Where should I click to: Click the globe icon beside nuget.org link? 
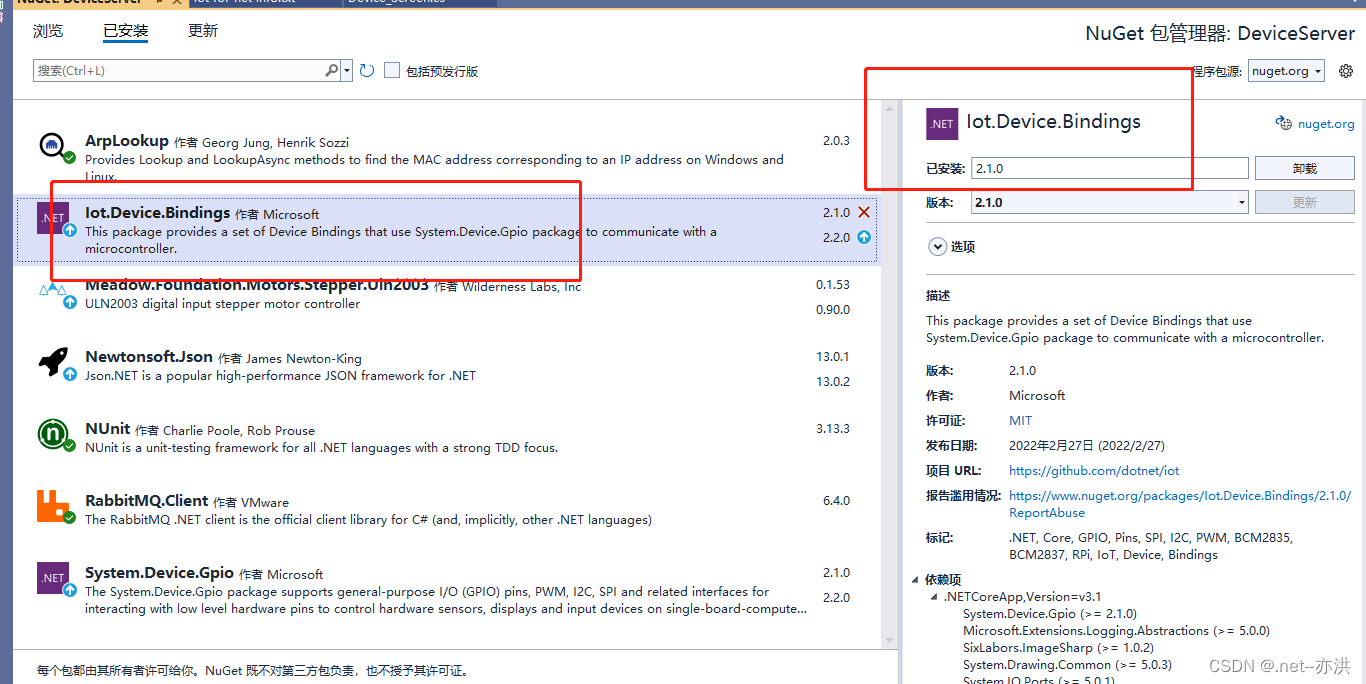[1284, 123]
